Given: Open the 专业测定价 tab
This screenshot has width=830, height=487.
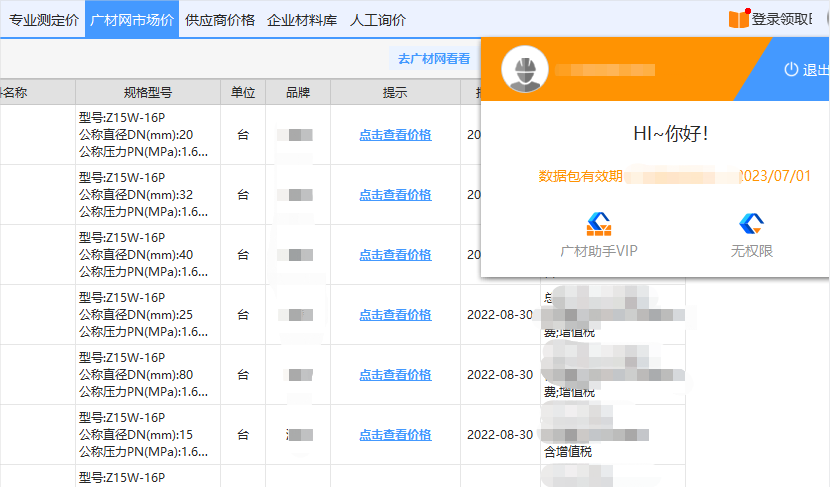Looking at the screenshot, I should click(43, 20).
